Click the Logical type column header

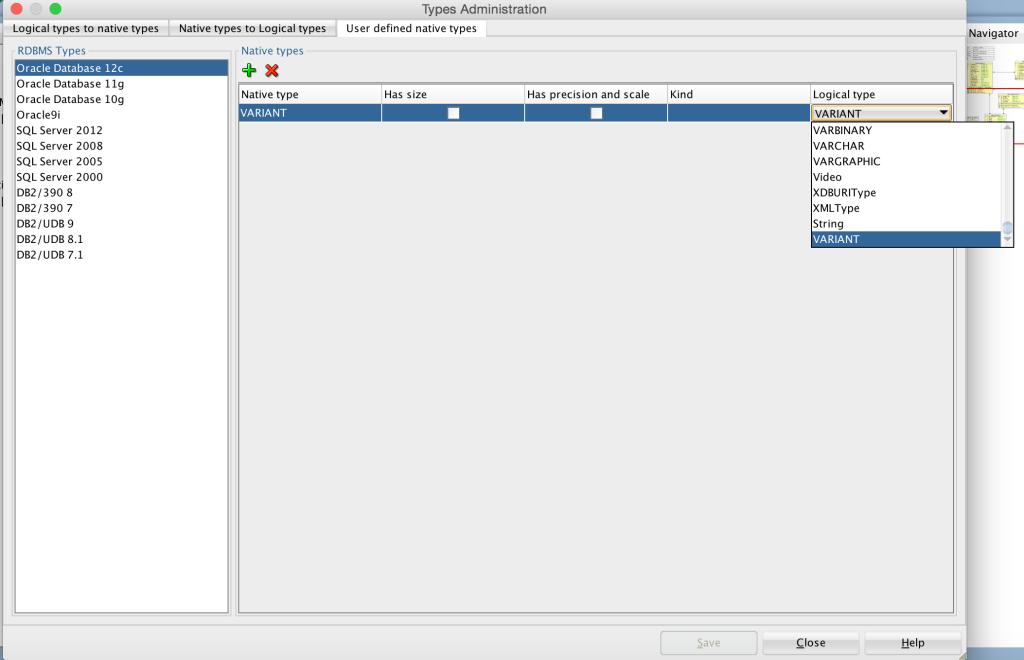click(882, 94)
